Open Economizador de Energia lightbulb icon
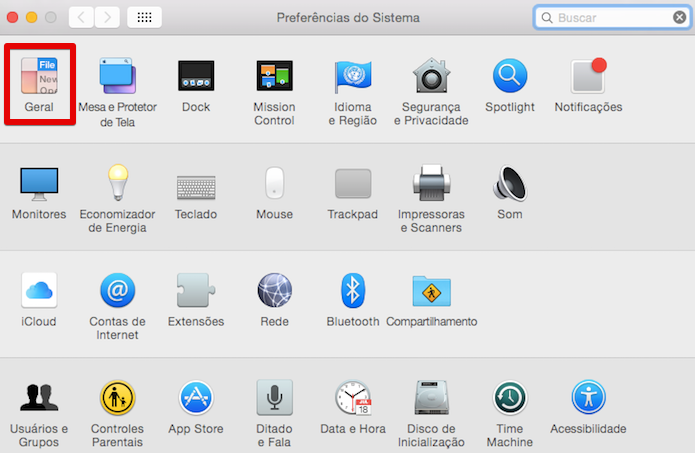The width and height of the screenshot is (695, 453). coord(118,182)
